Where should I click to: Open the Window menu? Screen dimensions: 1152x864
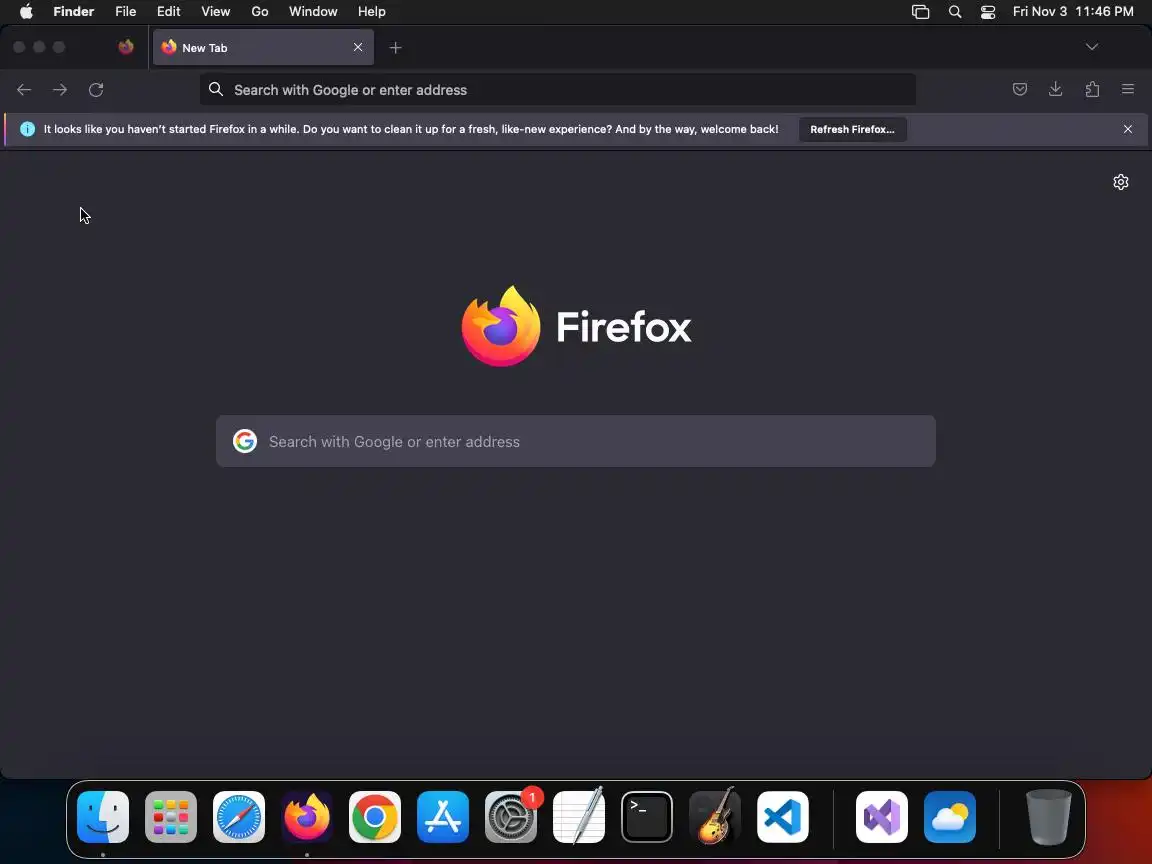313,11
